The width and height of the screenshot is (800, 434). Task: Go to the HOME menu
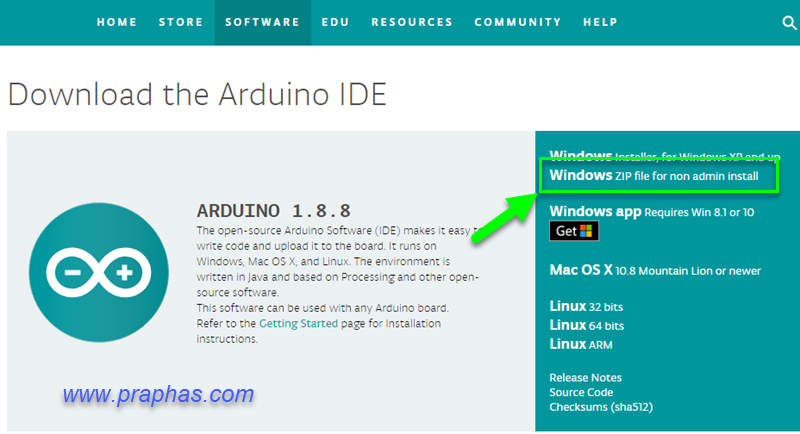tap(117, 22)
